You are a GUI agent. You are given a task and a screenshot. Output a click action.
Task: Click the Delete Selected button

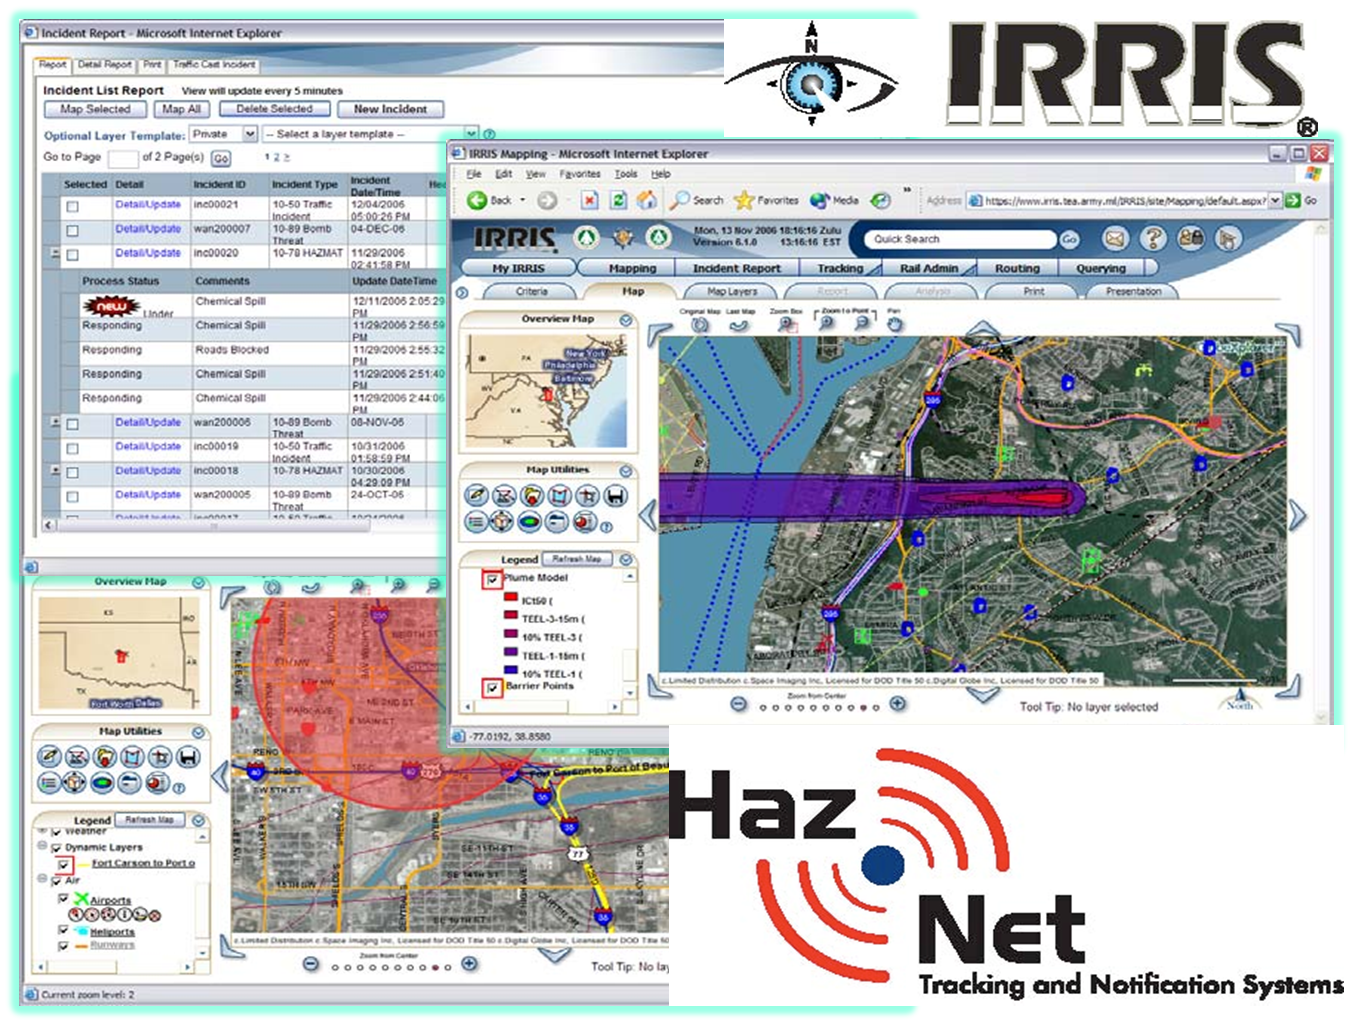click(x=274, y=109)
